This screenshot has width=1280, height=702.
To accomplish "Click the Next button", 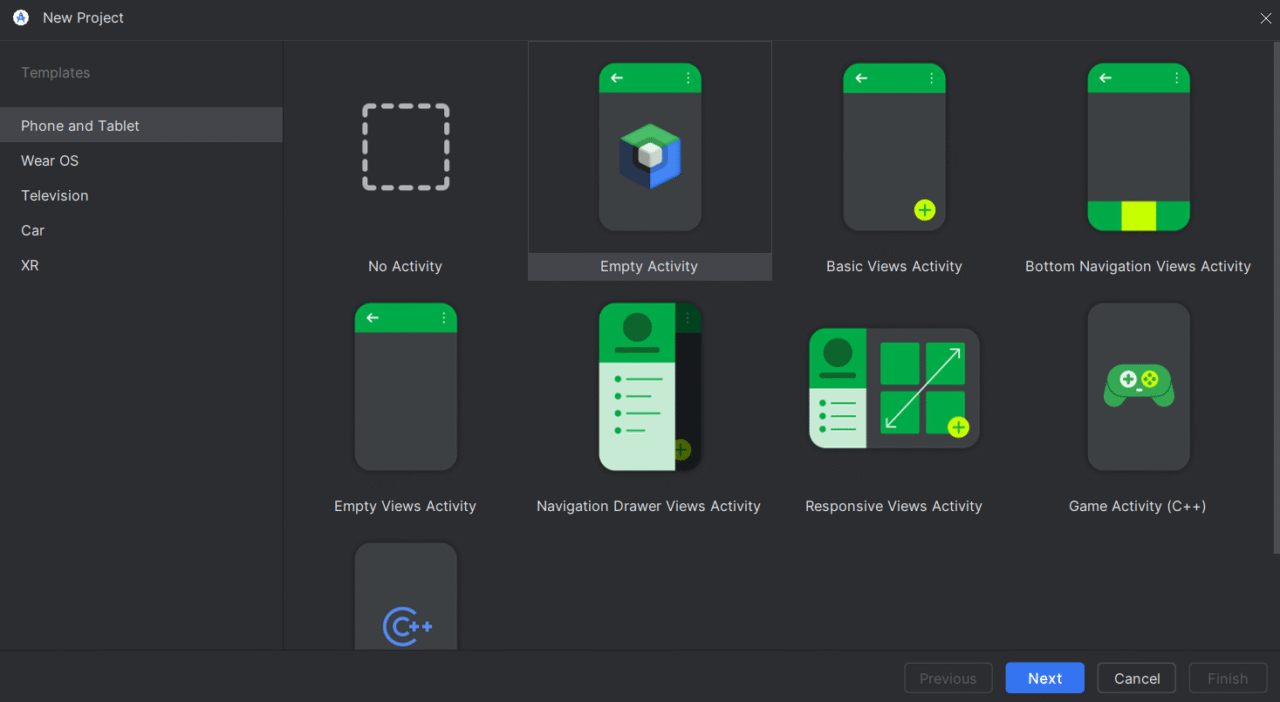I will click(1045, 678).
